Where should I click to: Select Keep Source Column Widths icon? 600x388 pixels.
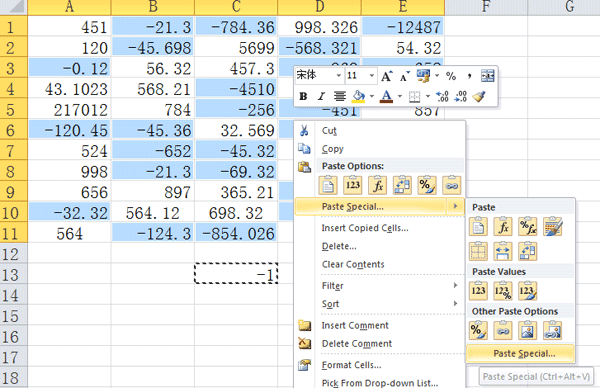click(x=503, y=251)
